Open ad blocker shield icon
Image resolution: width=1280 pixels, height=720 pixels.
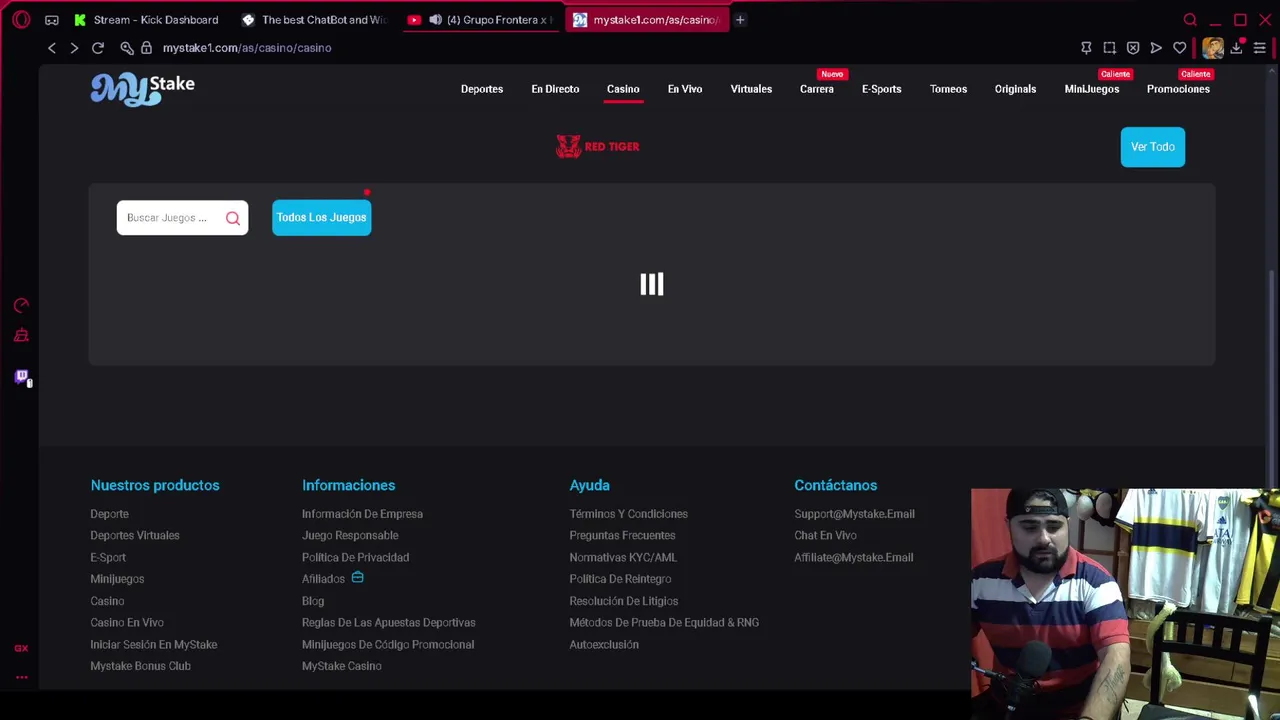(x=1133, y=48)
